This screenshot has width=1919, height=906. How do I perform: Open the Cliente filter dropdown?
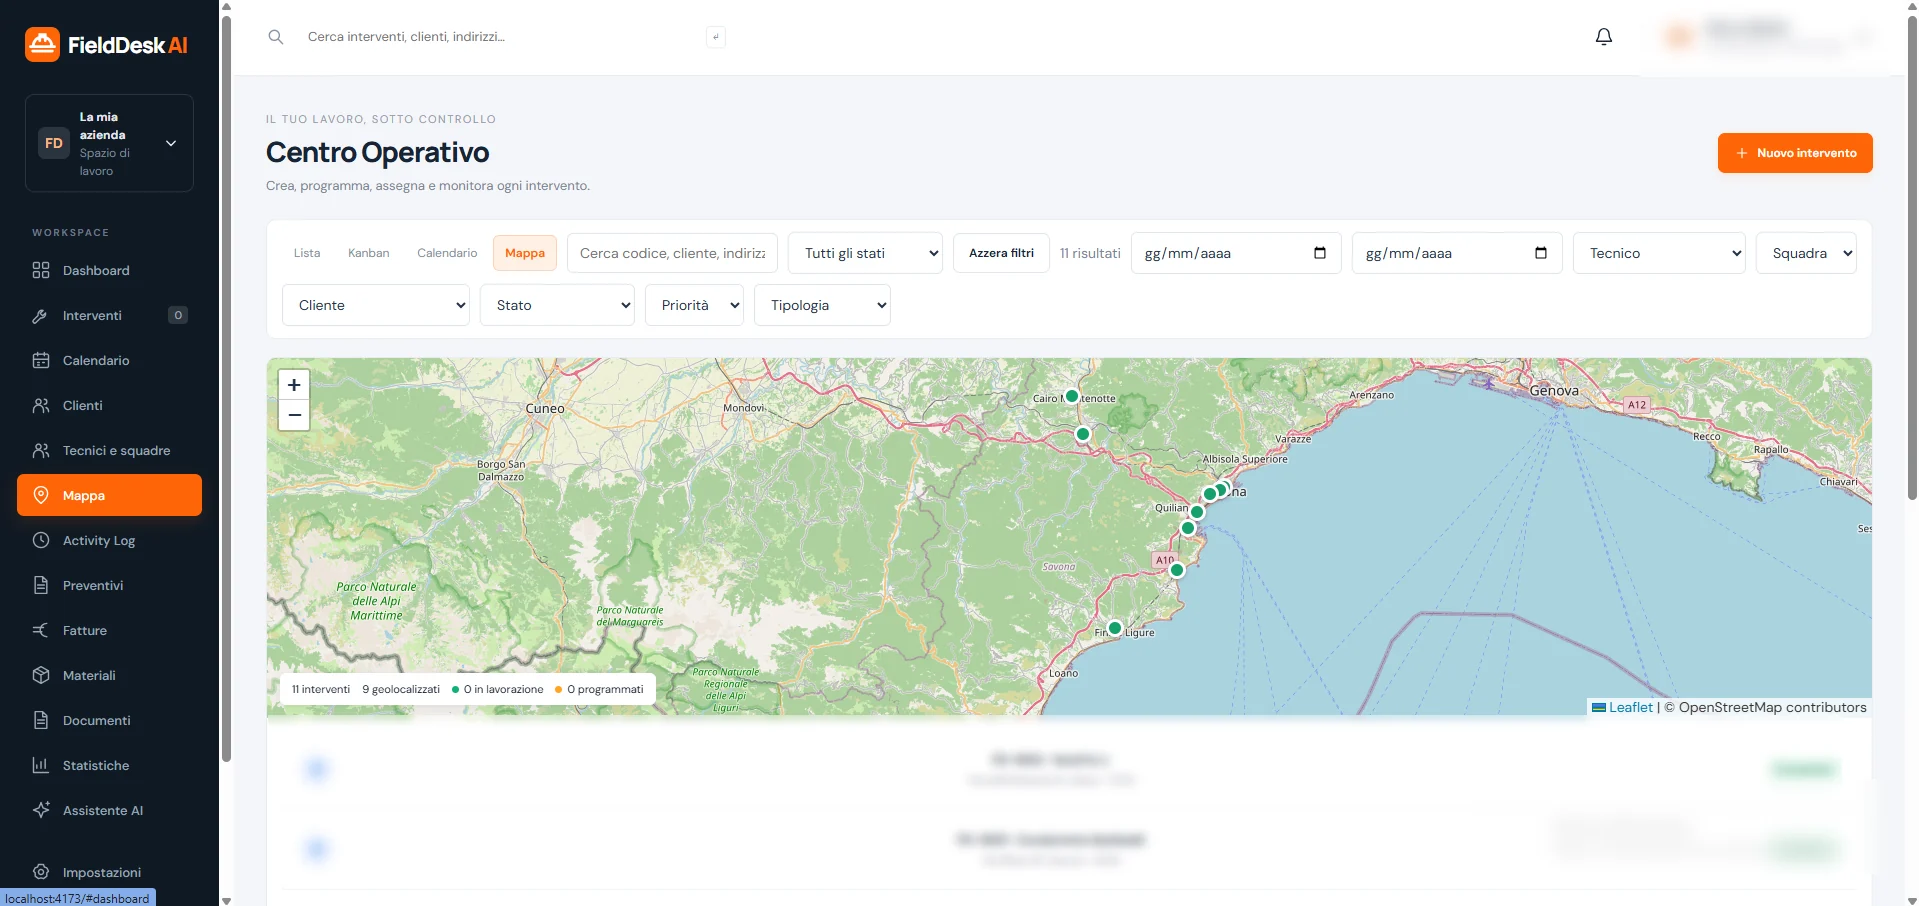[376, 305]
